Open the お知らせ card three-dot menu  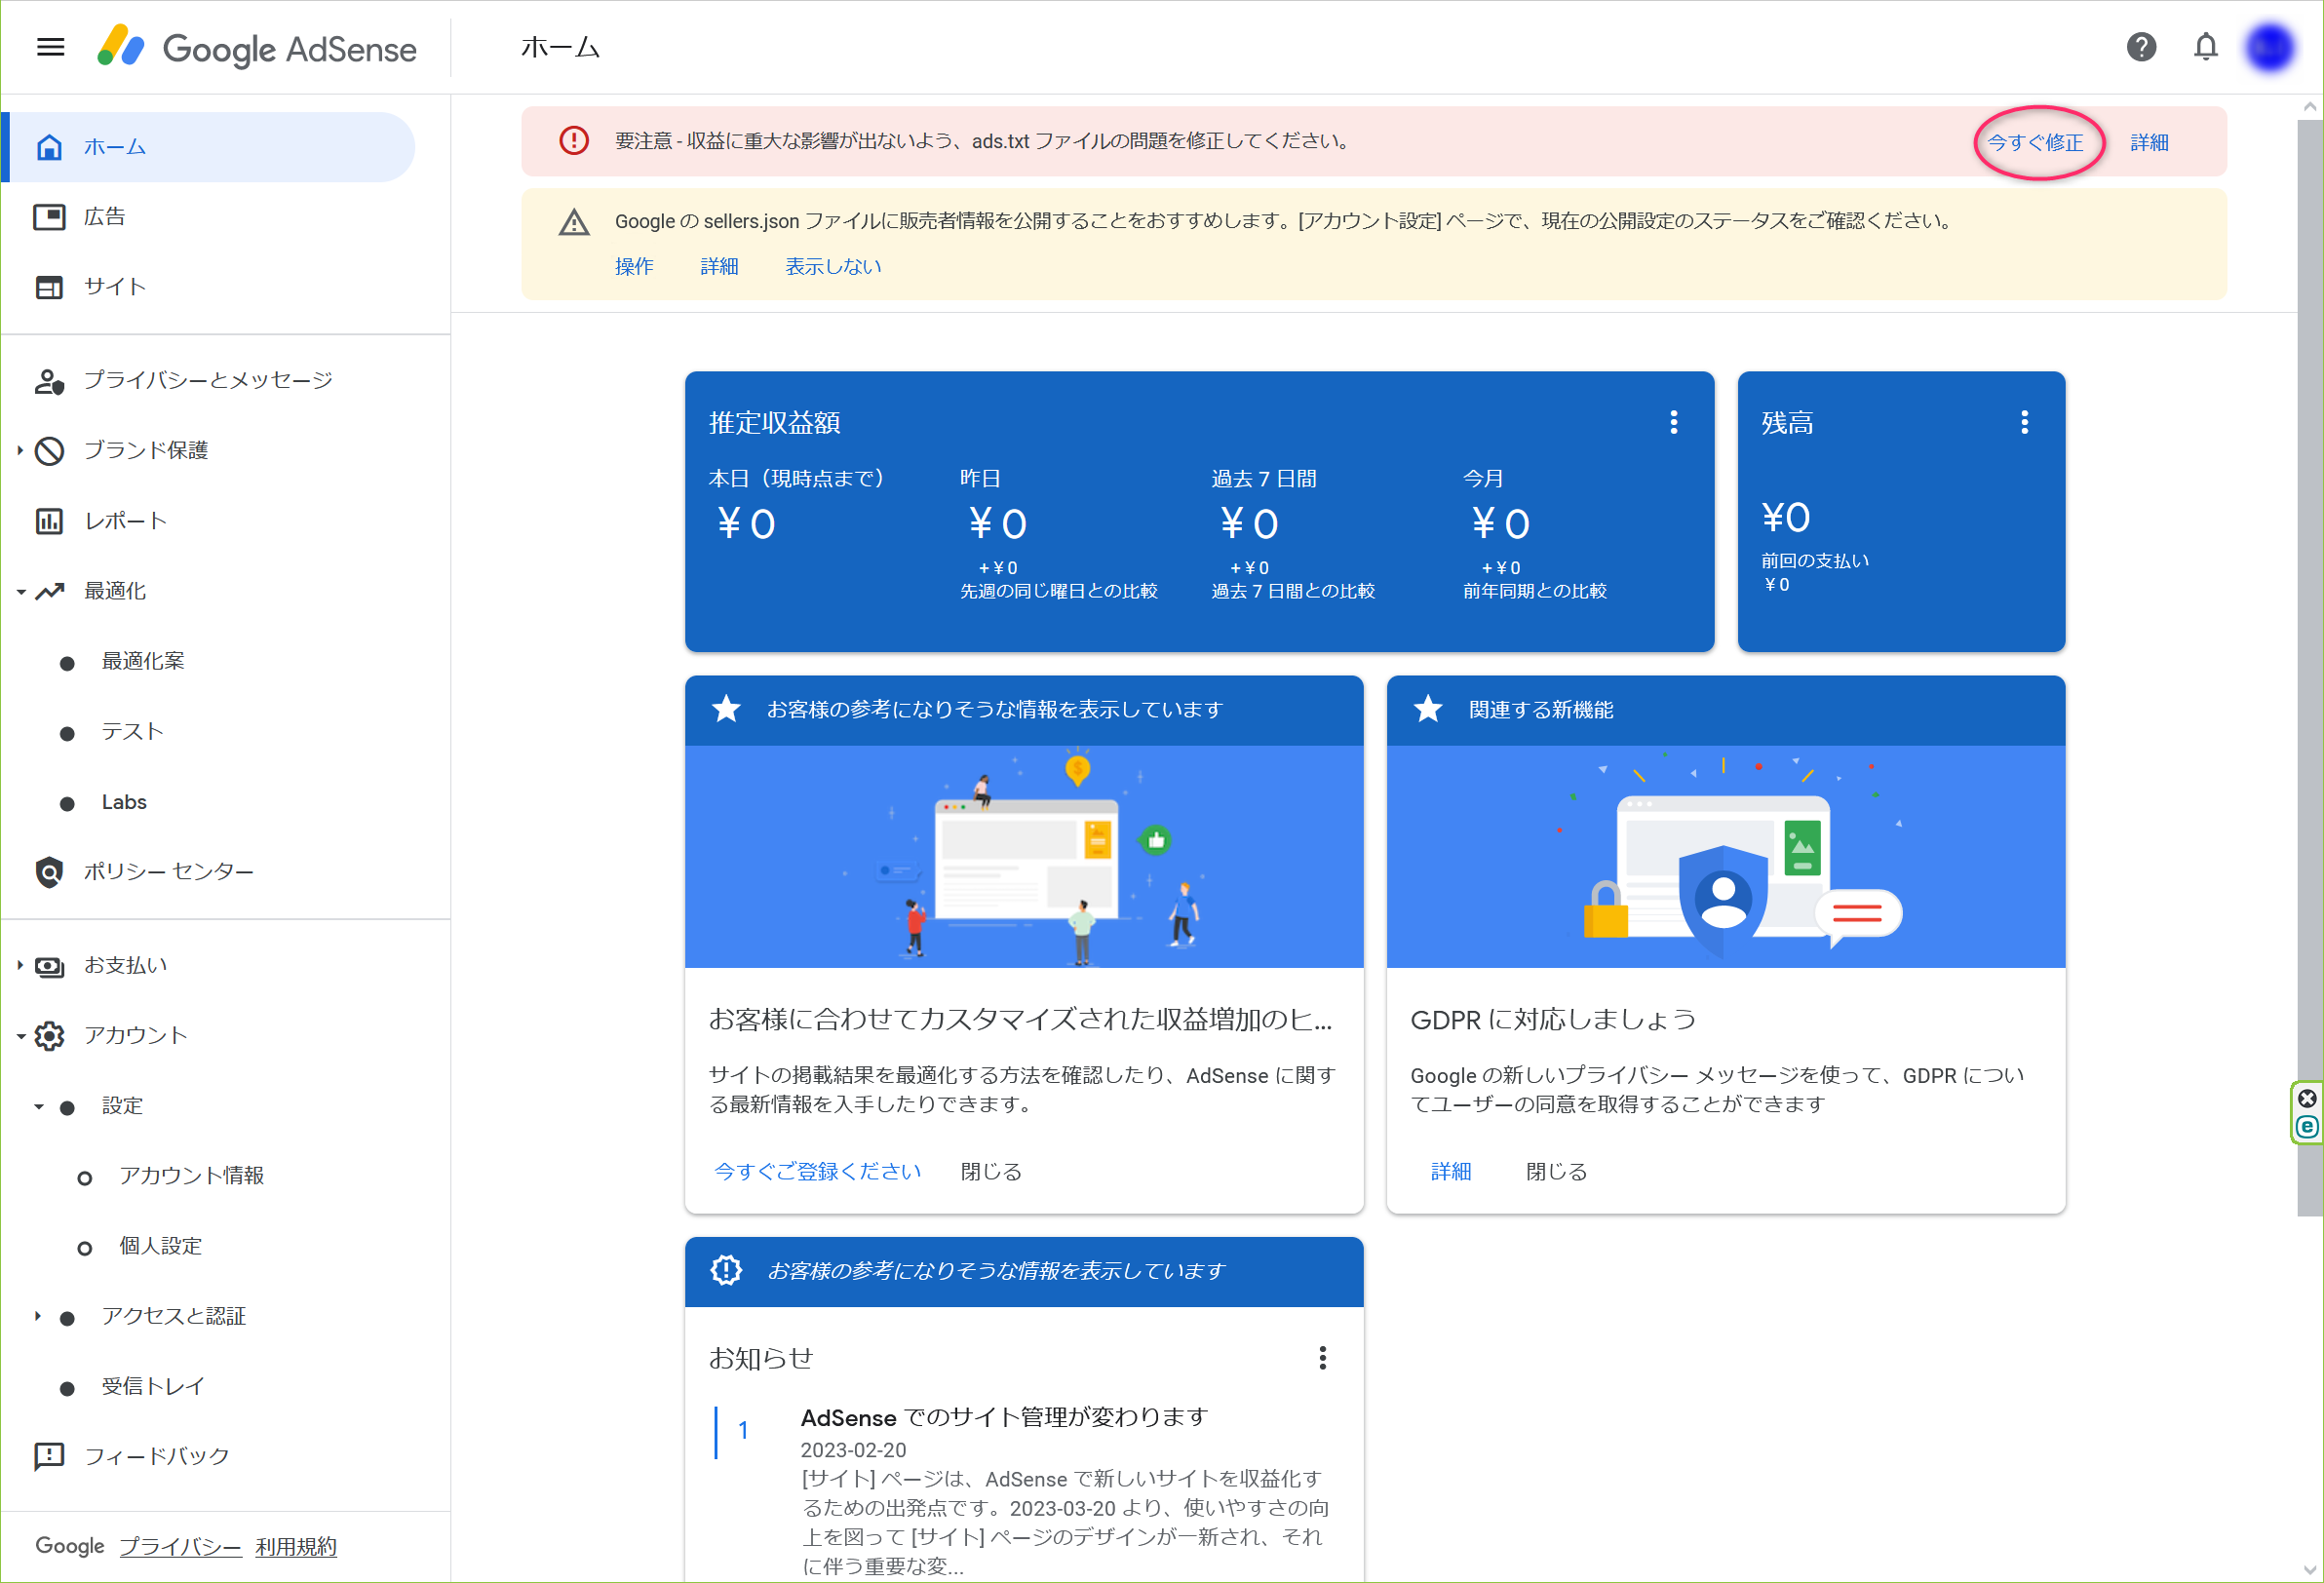coord(1322,1358)
